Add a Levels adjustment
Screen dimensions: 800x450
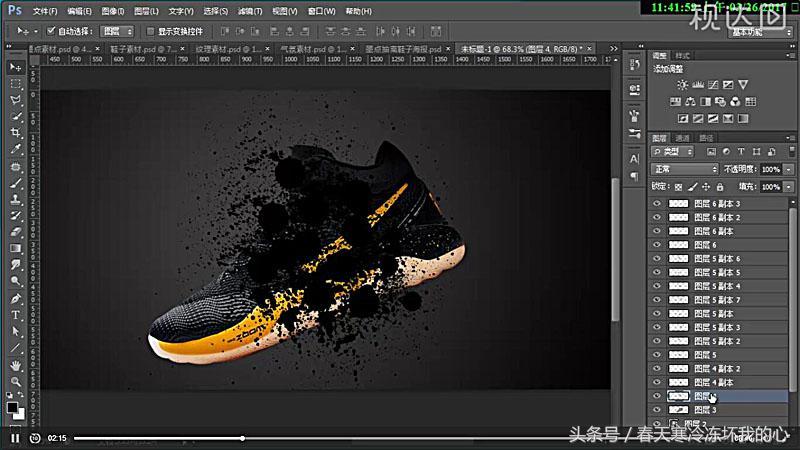[698, 85]
